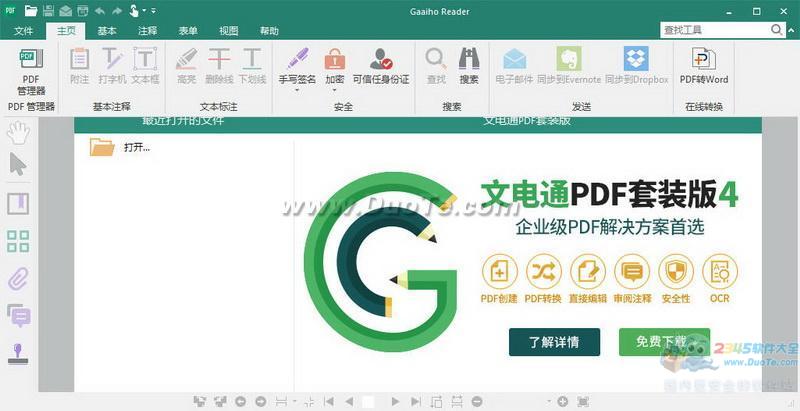Switch to the 表单 tab
The width and height of the screenshot is (800, 411).
click(188, 31)
